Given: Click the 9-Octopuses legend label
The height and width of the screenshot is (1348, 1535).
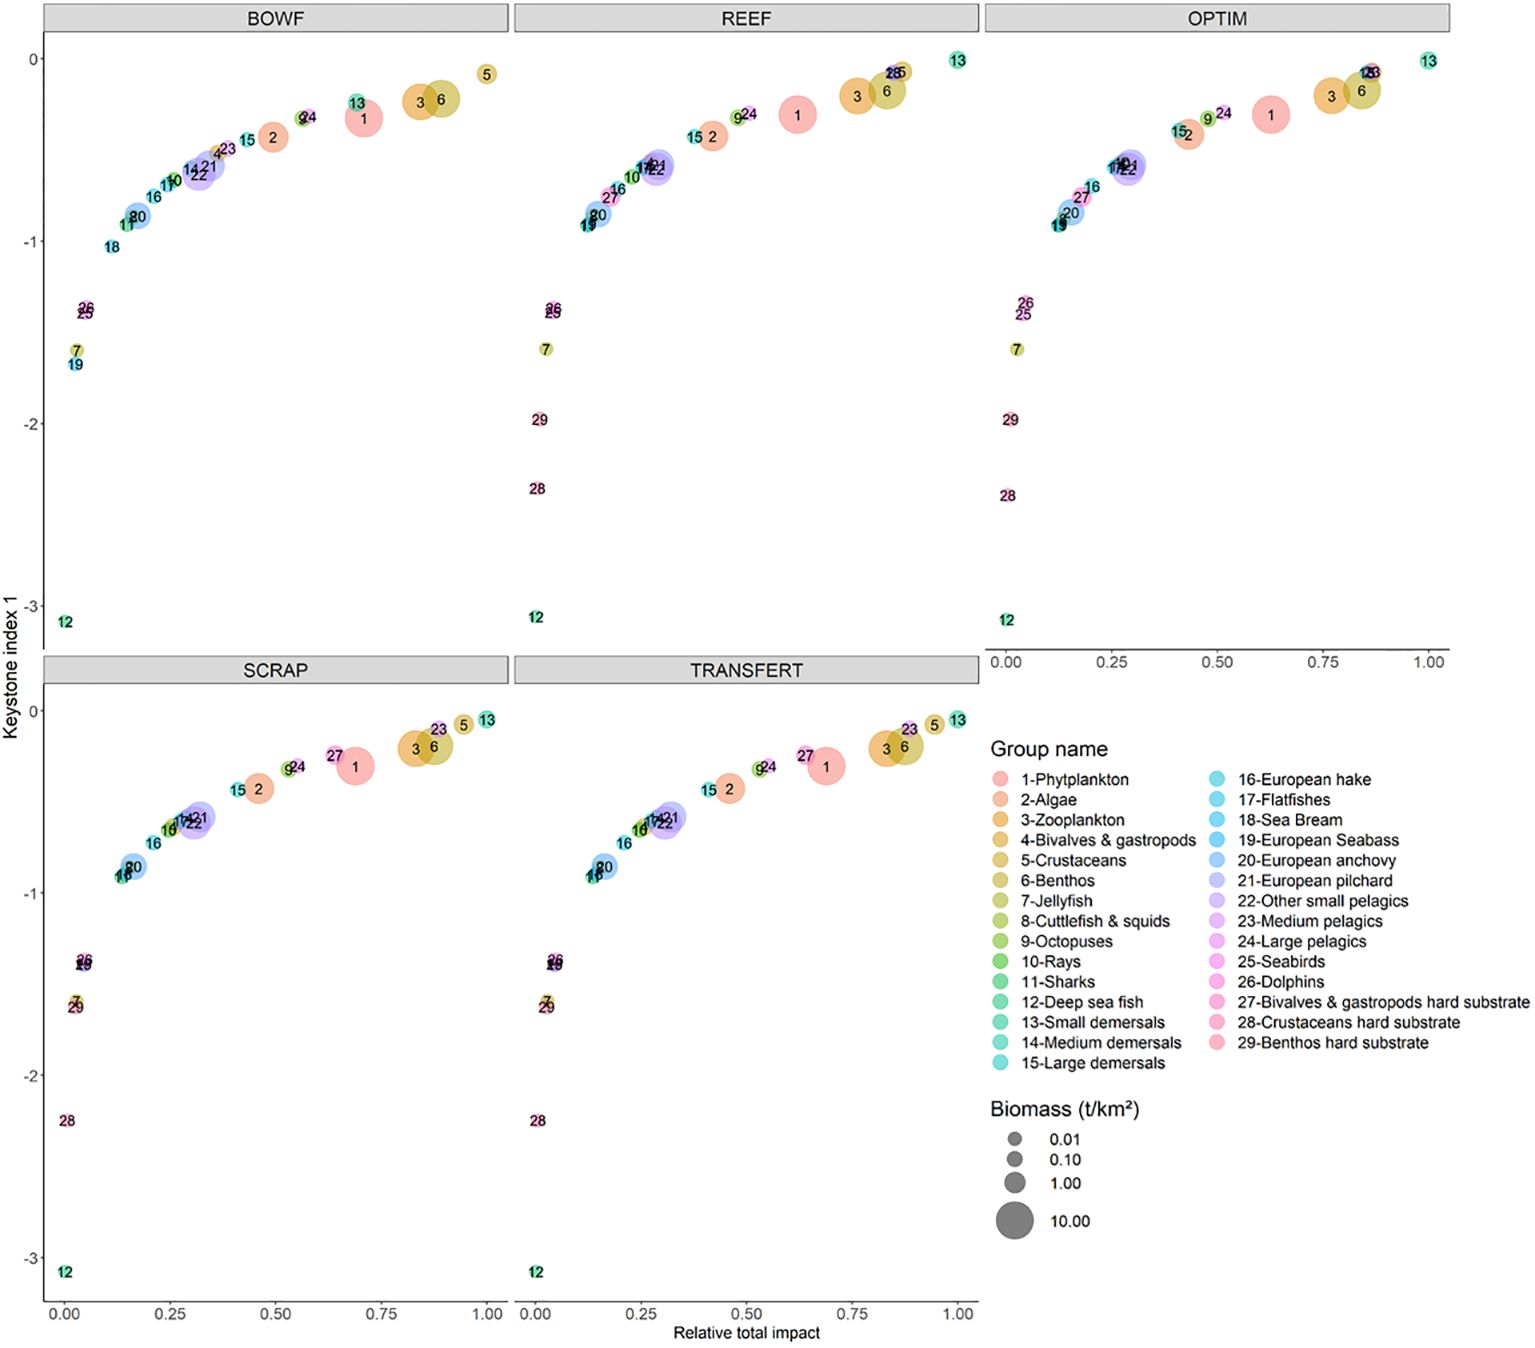Looking at the screenshot, I should [1066, 941].
